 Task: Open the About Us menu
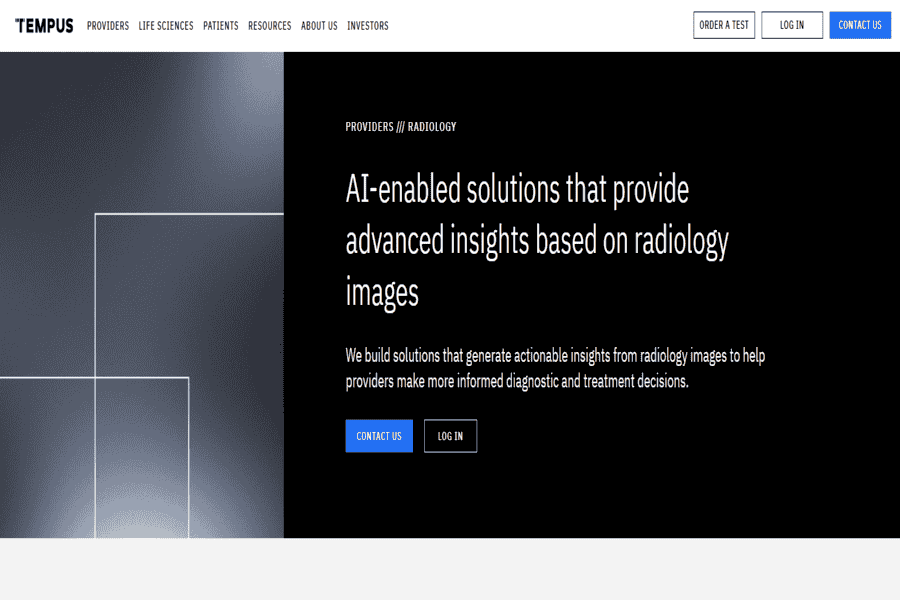click(x=319, y=26)
